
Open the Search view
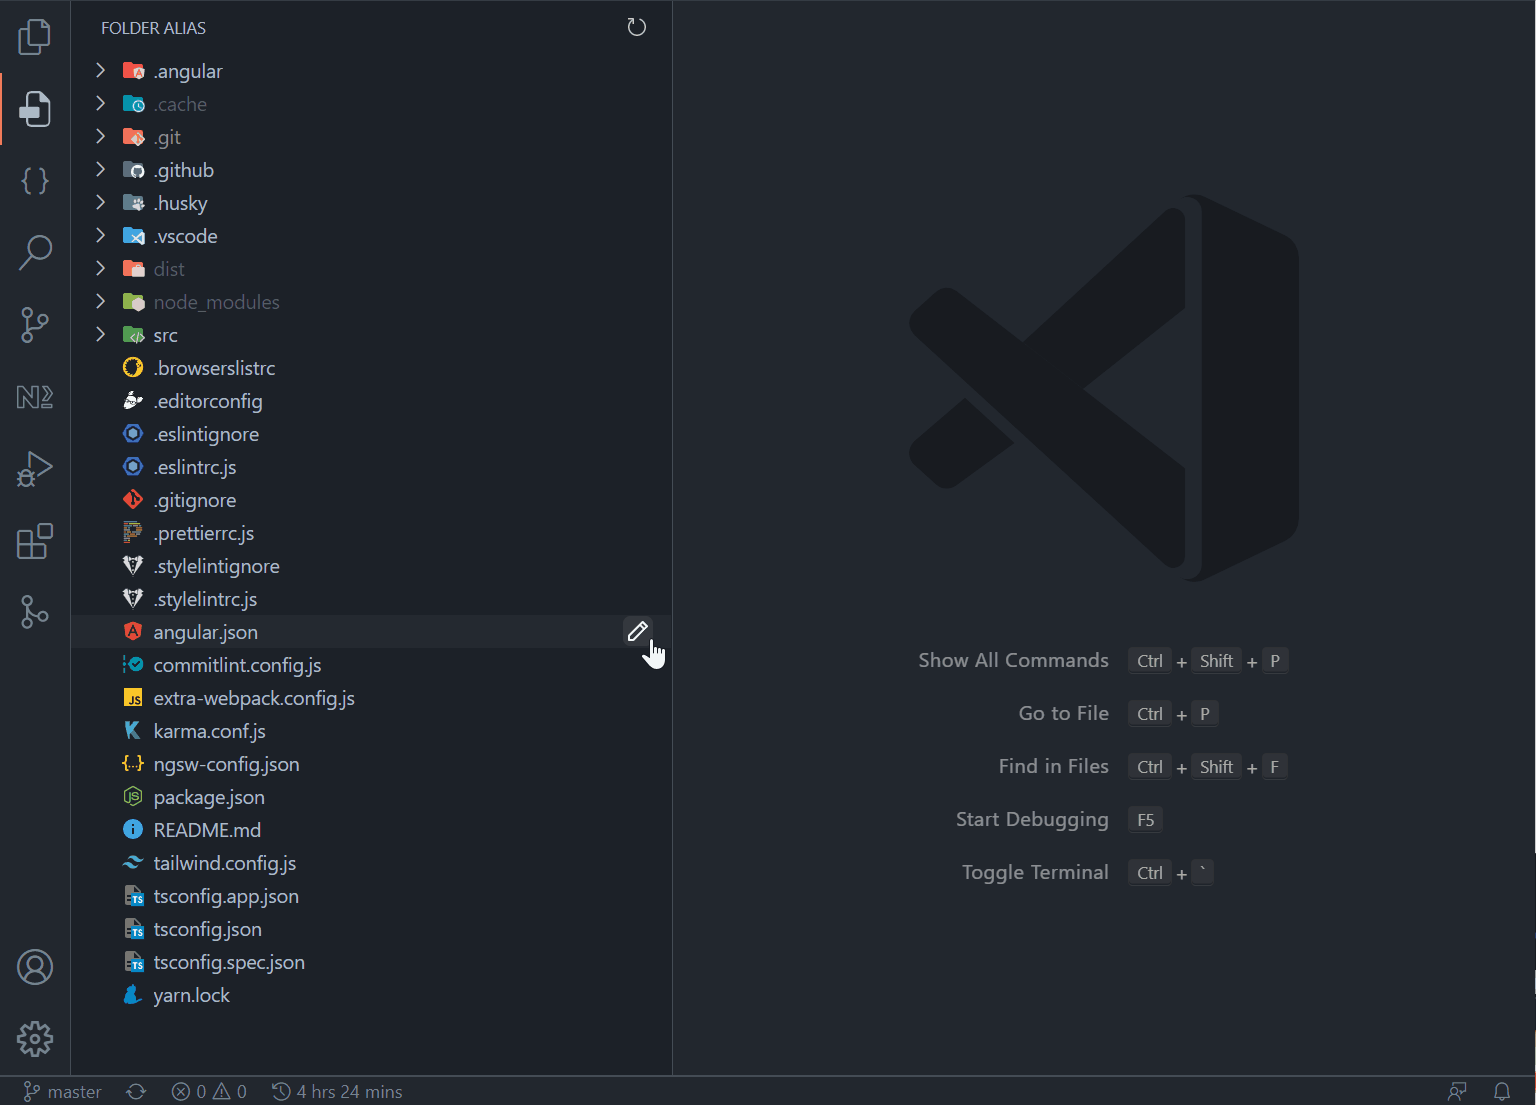pyautogui.click(x=35, y=253)
